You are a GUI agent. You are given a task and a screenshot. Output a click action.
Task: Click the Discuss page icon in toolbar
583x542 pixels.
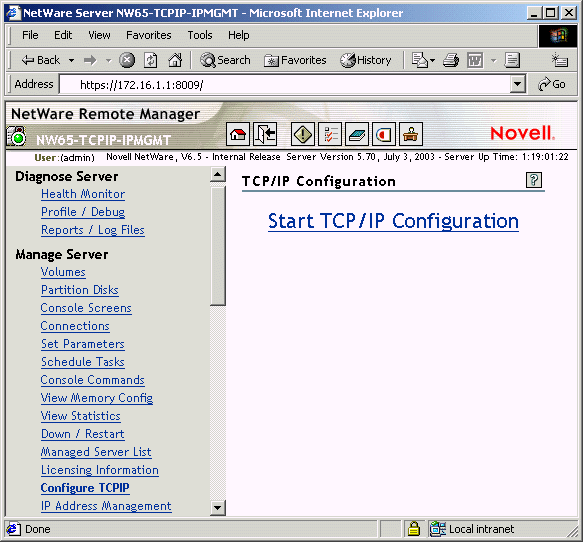pos(512,60)
